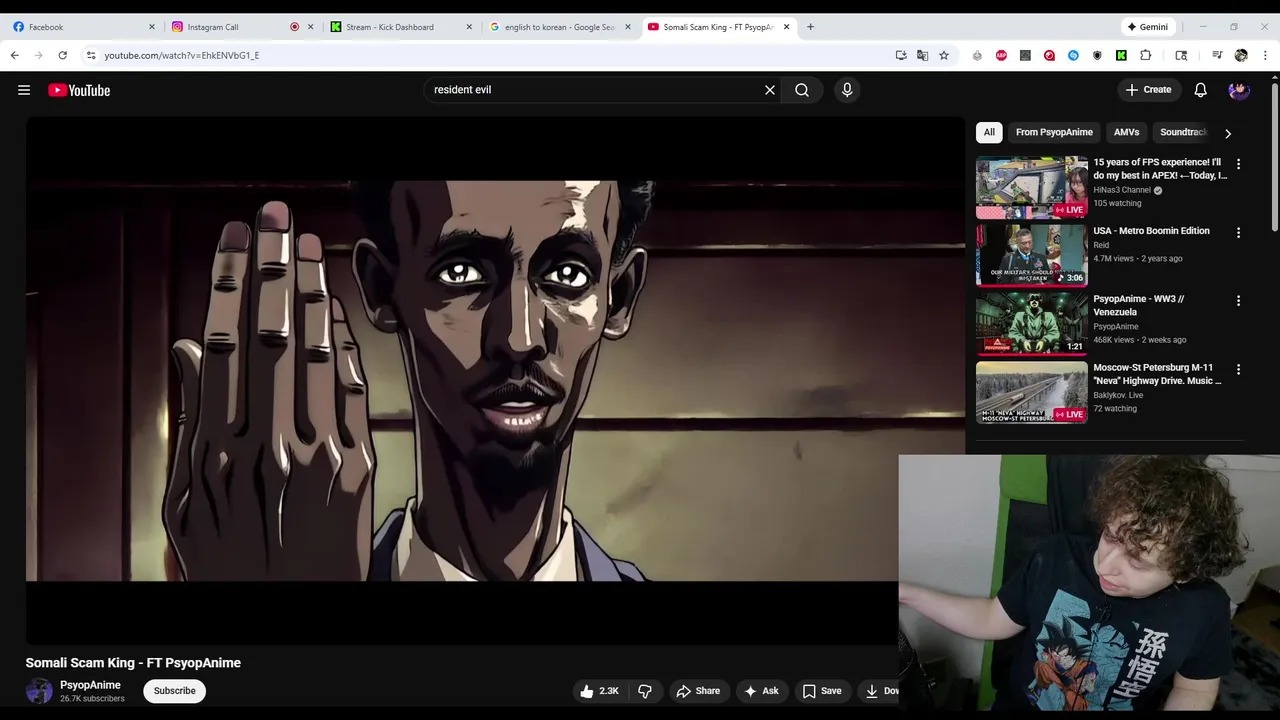1280x720 pixels.
Task: Open the Gemini button in Chrome
Action: pos(1147,27)
